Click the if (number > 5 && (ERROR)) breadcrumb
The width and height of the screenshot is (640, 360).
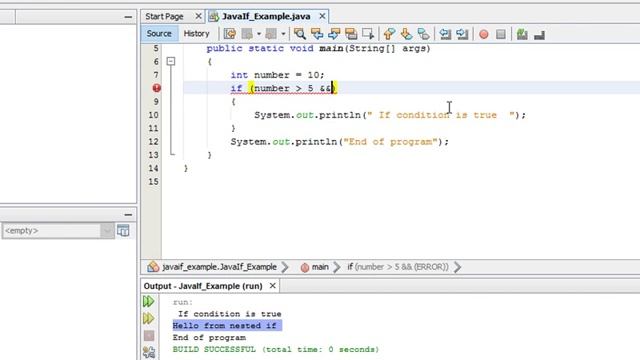click(x=398, y=267)
